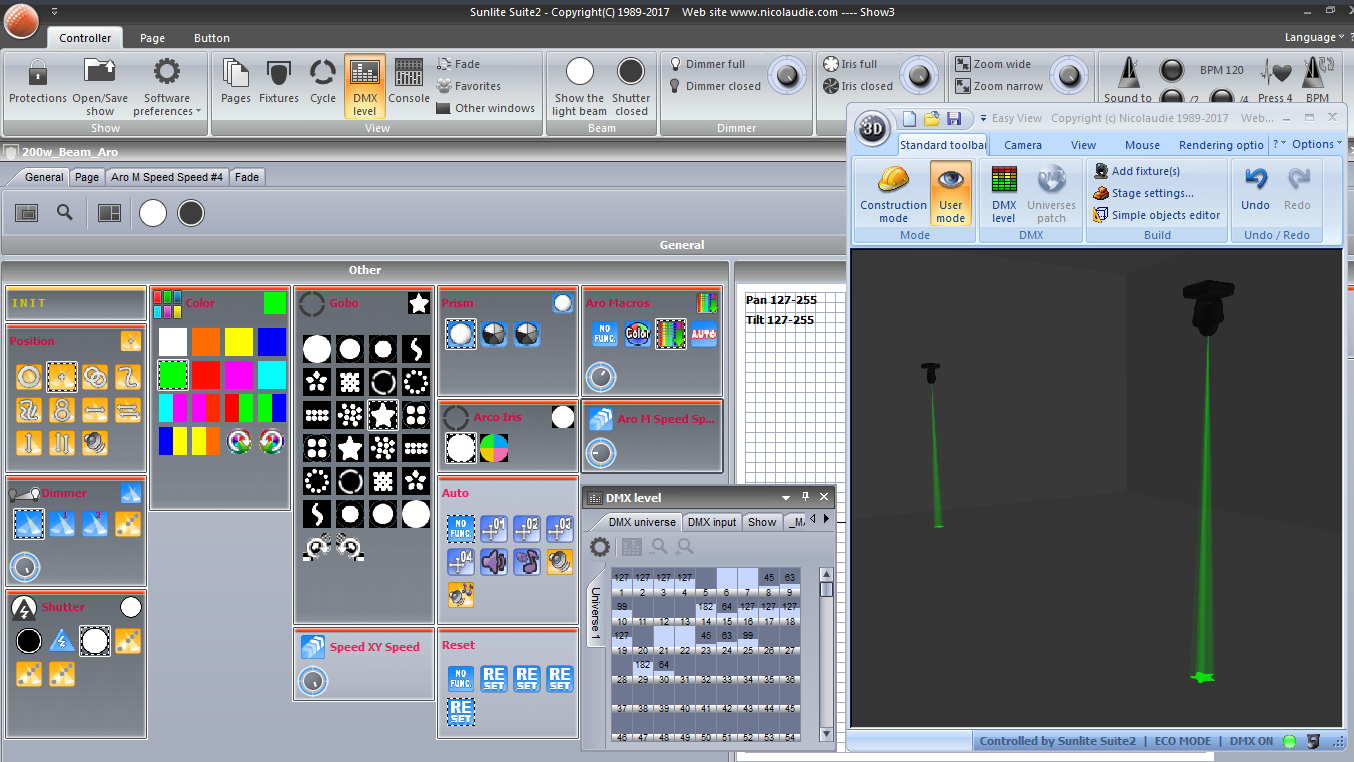The height and width of the screenshot is (762, 1354).
Task: Open the Software preferences dropdown
Action: tap(166, 87)
